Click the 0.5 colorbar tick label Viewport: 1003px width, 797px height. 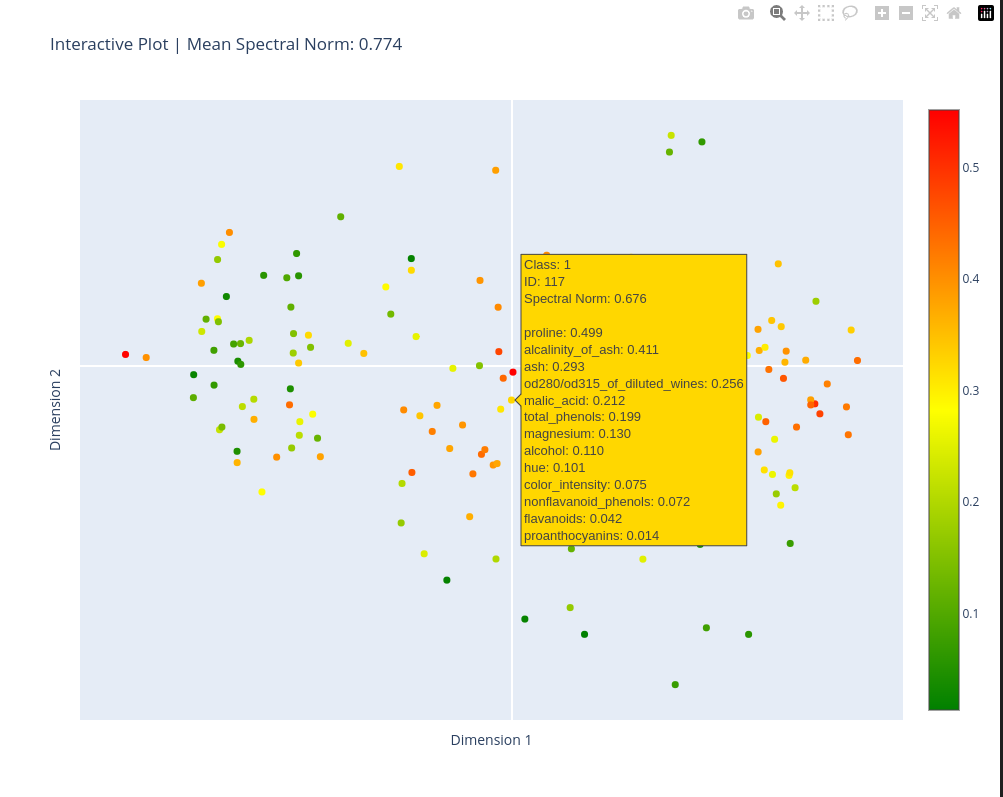point(970,168)
